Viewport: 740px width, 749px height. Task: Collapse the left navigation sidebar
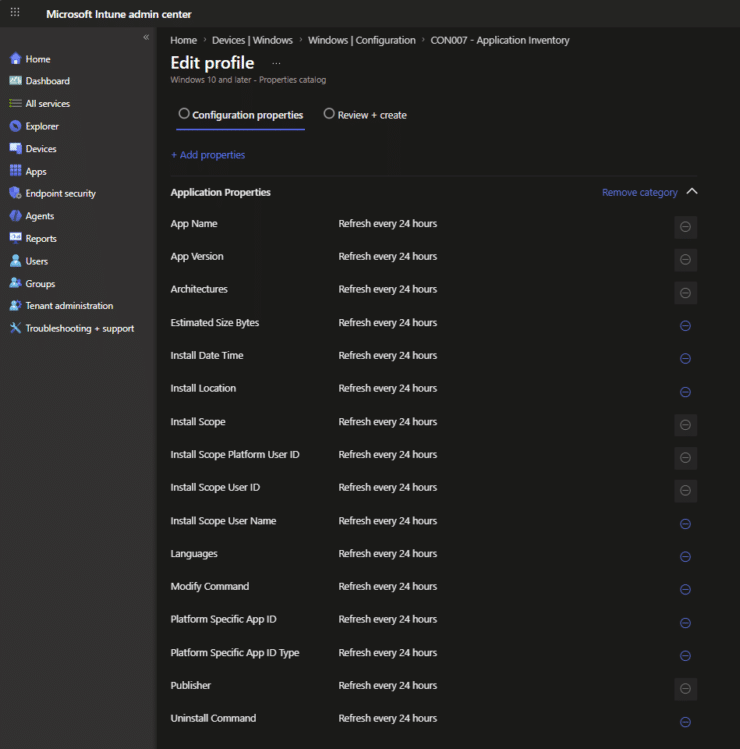[146, 37]
